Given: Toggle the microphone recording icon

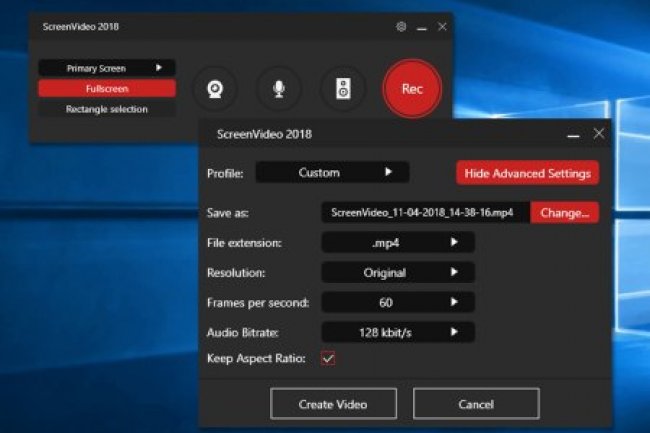Looking at the screenshot, I should [279, 89].
